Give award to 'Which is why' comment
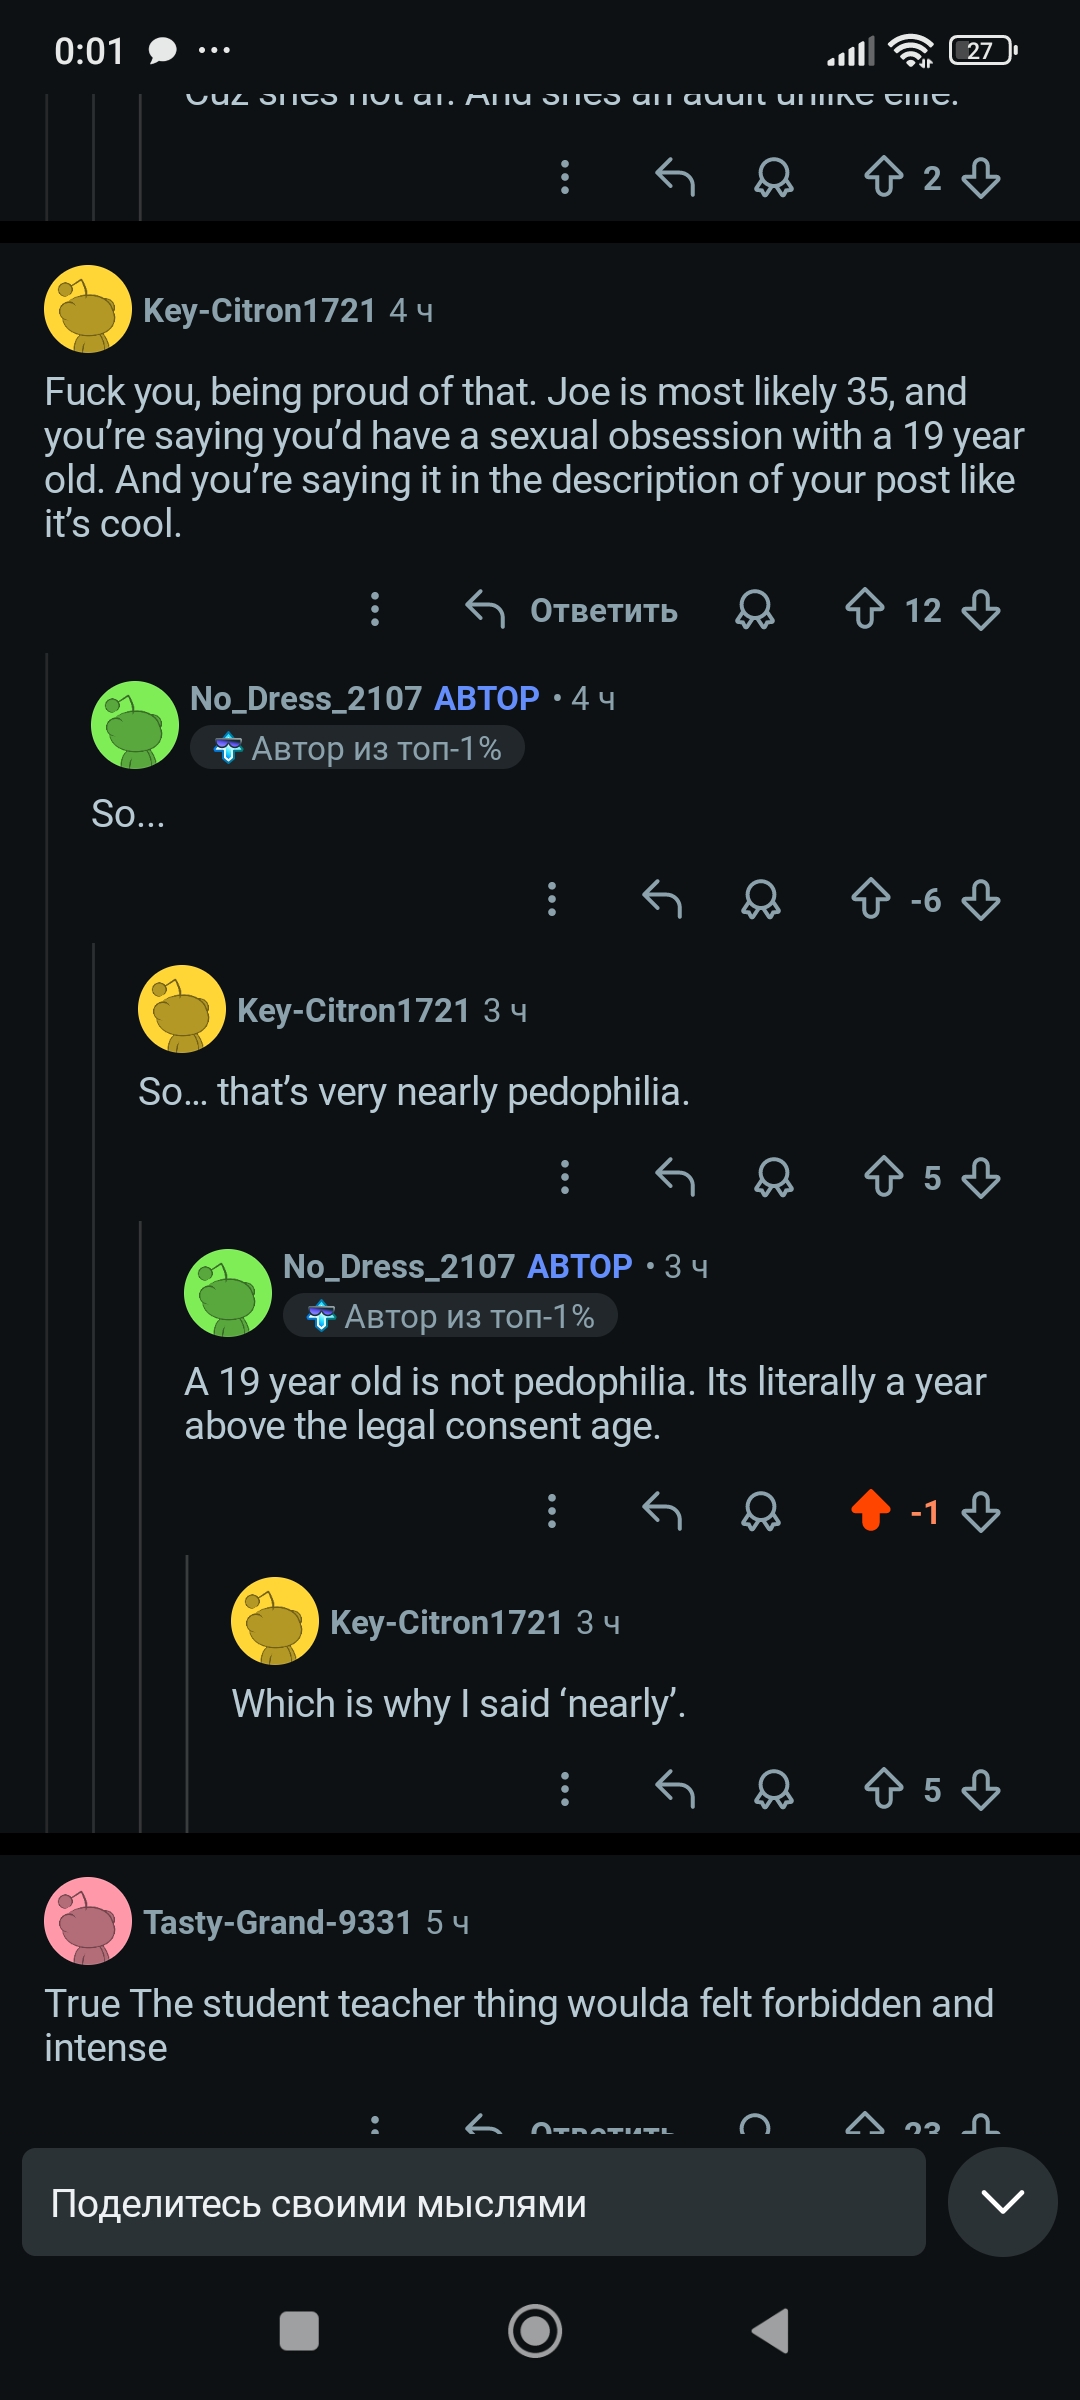Screen dimensions: 1080x2400 (x=774, y=1788)
